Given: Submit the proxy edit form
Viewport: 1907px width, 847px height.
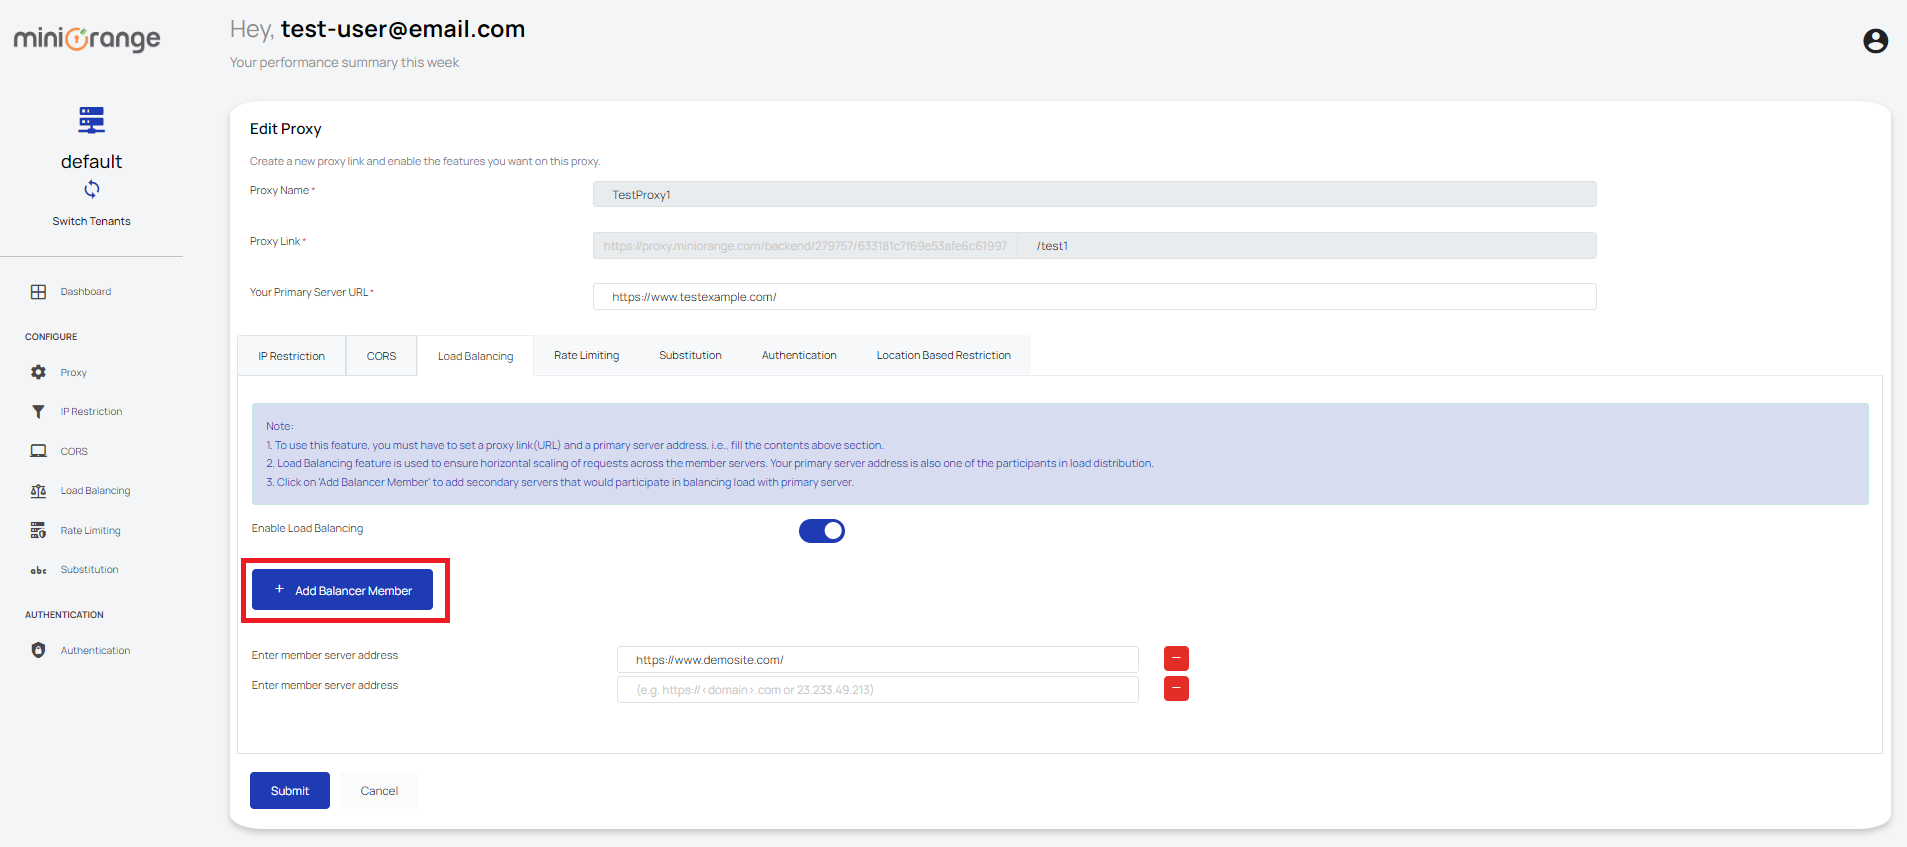Looking at the screenshot, I should (x=290, y=791).
